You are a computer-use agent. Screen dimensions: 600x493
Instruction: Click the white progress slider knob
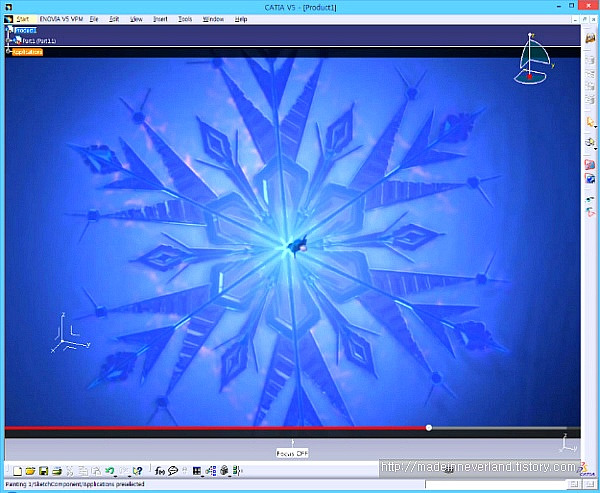[429, 428]
